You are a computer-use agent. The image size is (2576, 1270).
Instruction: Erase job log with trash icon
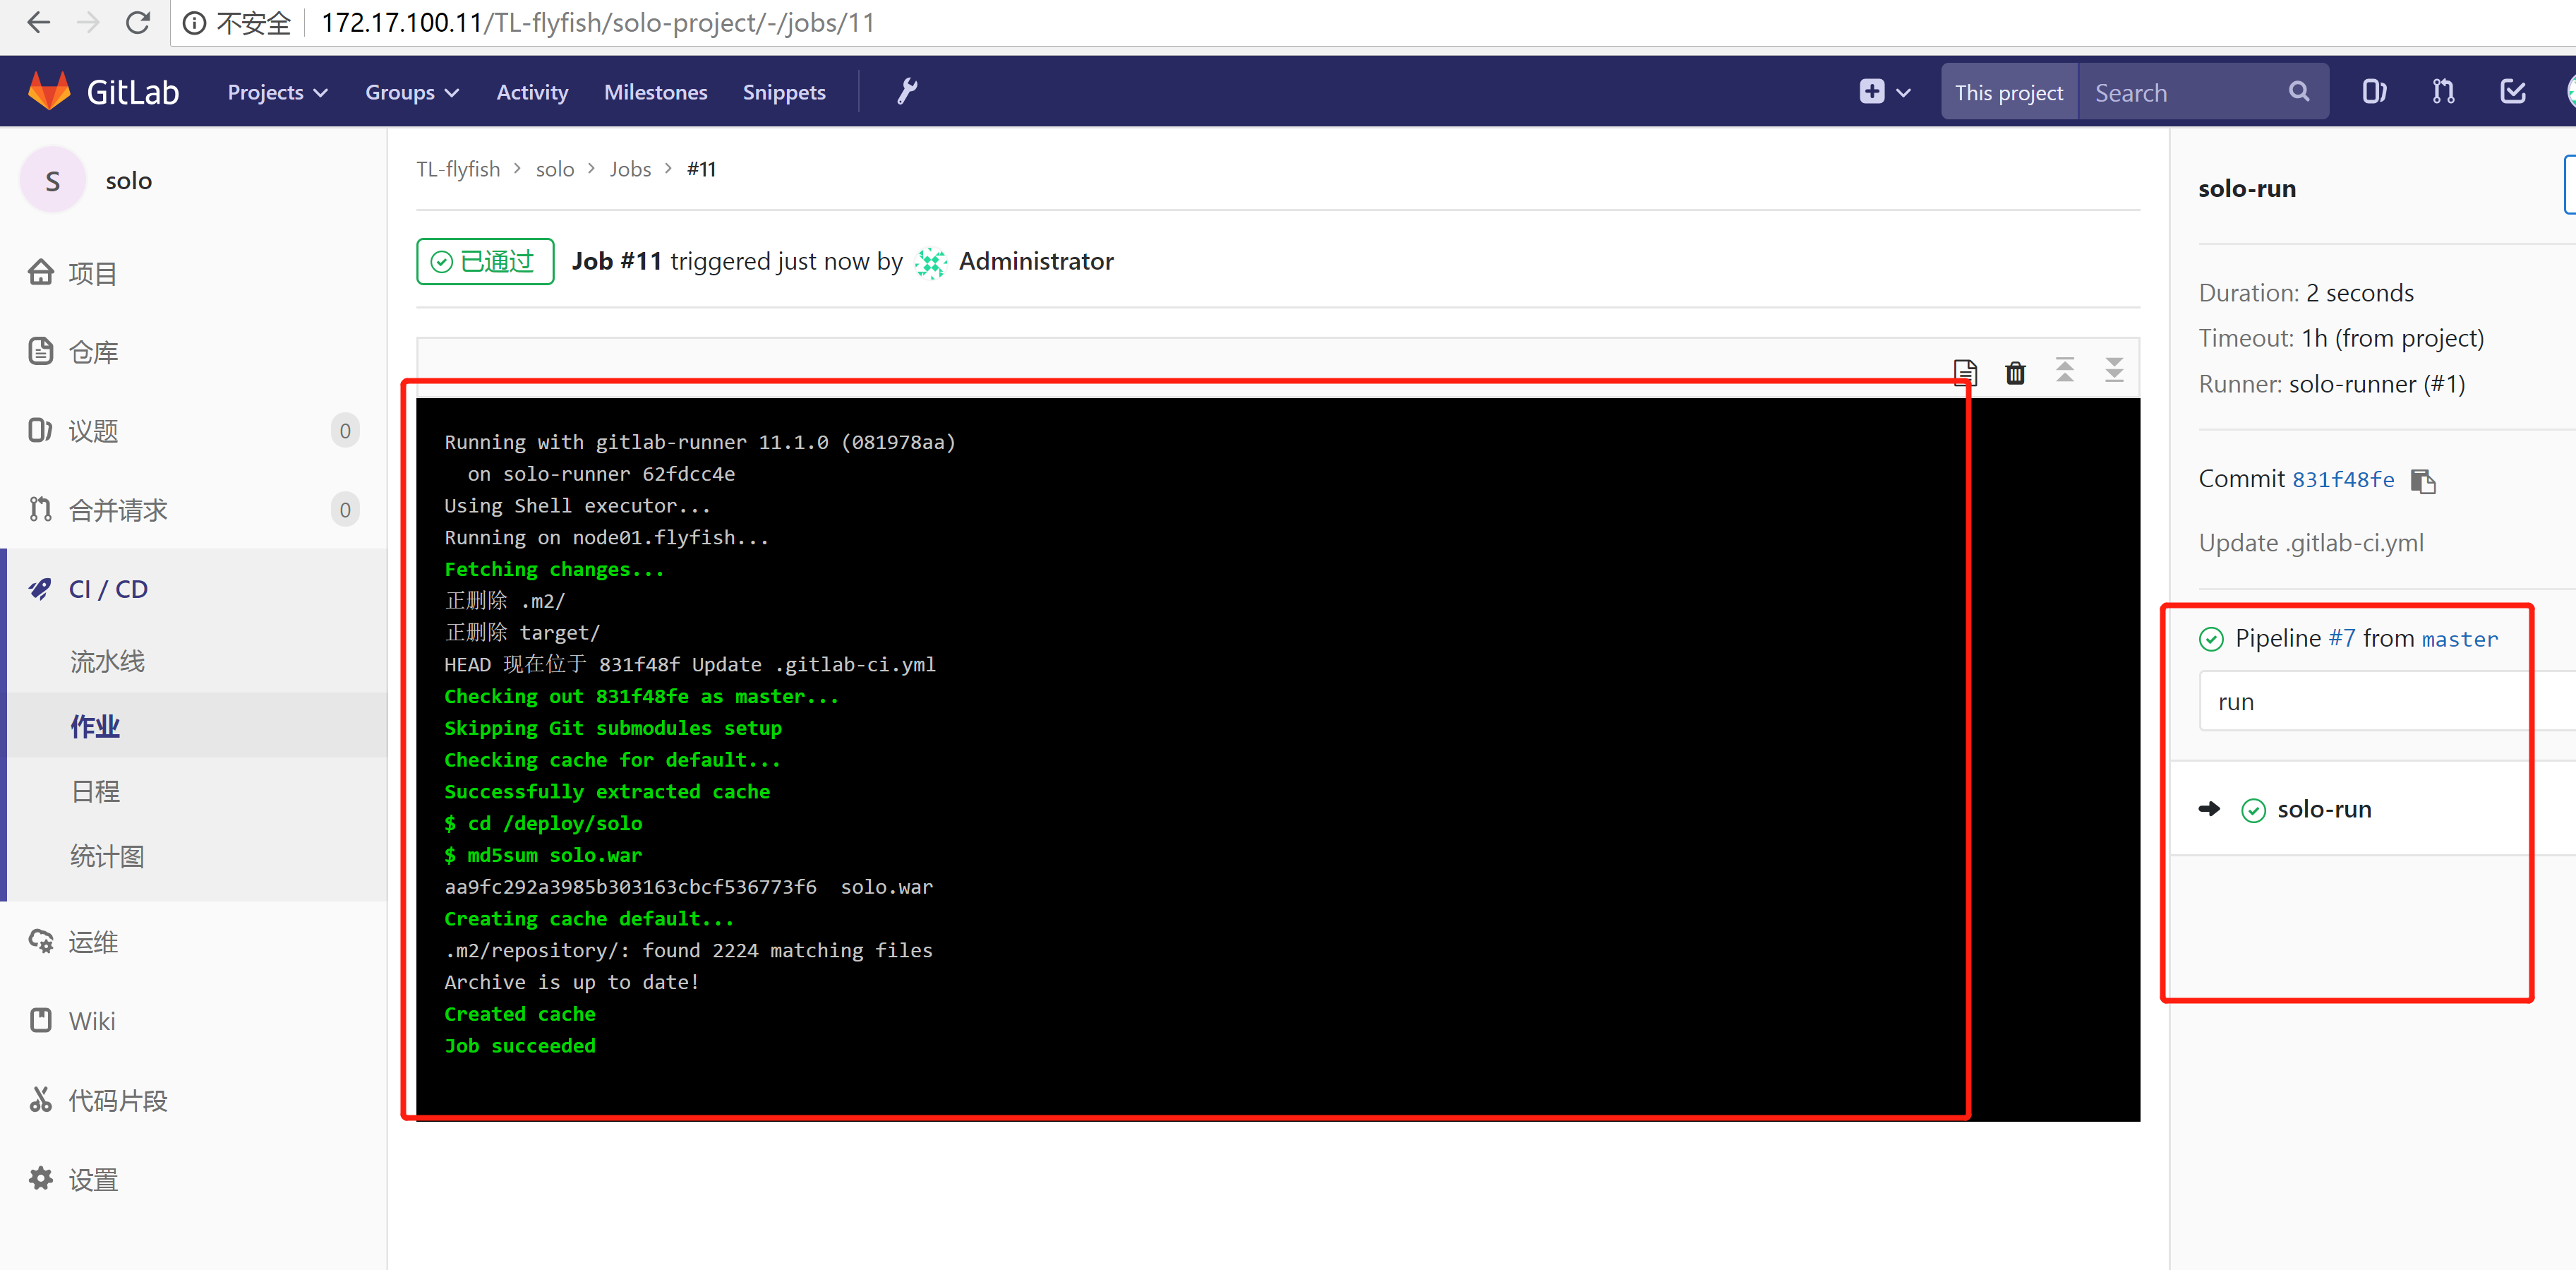point(2015,372)
